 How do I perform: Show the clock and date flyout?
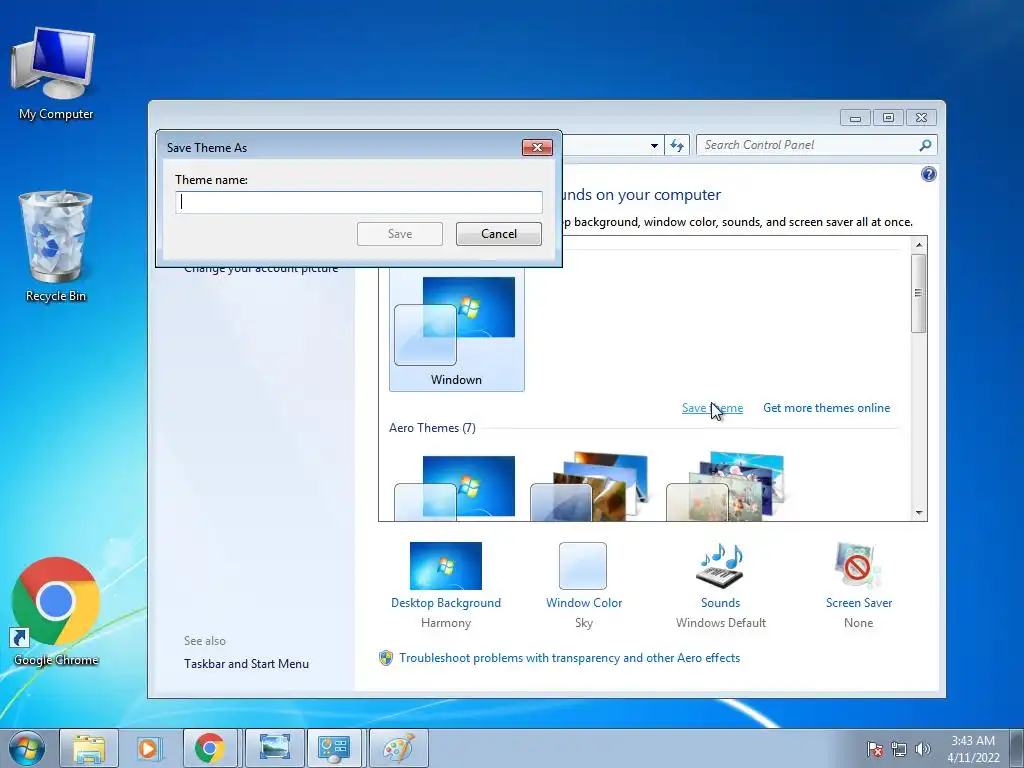pos(973,749)
